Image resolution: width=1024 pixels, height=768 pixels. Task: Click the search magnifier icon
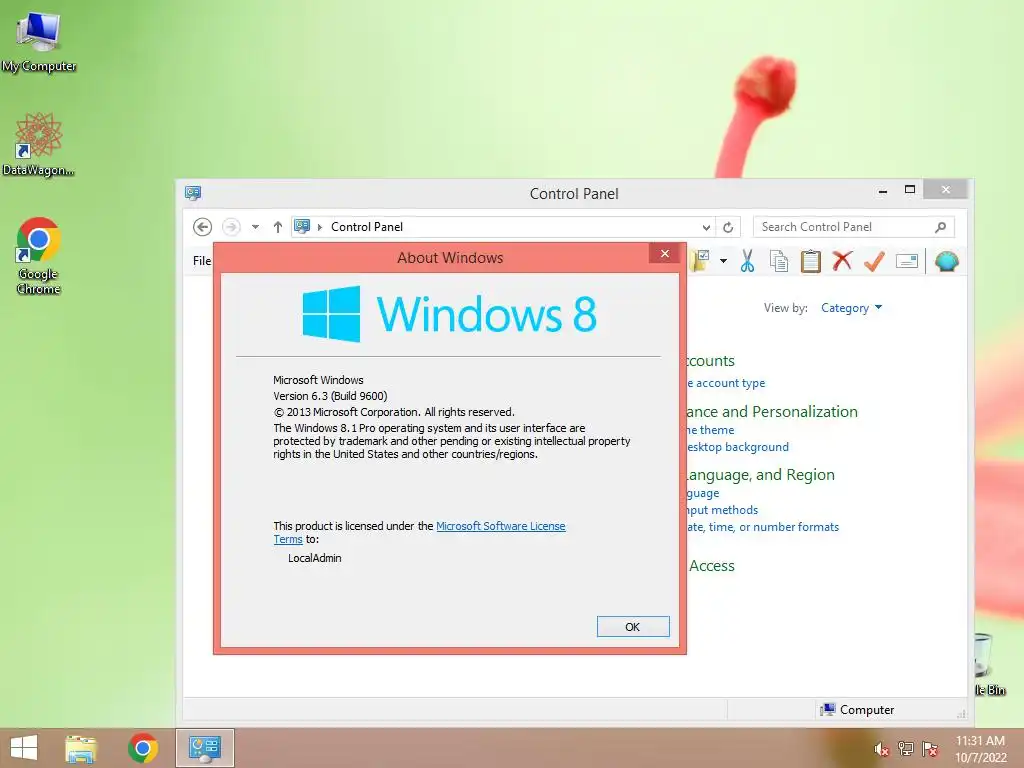click(x=940, y=227)
